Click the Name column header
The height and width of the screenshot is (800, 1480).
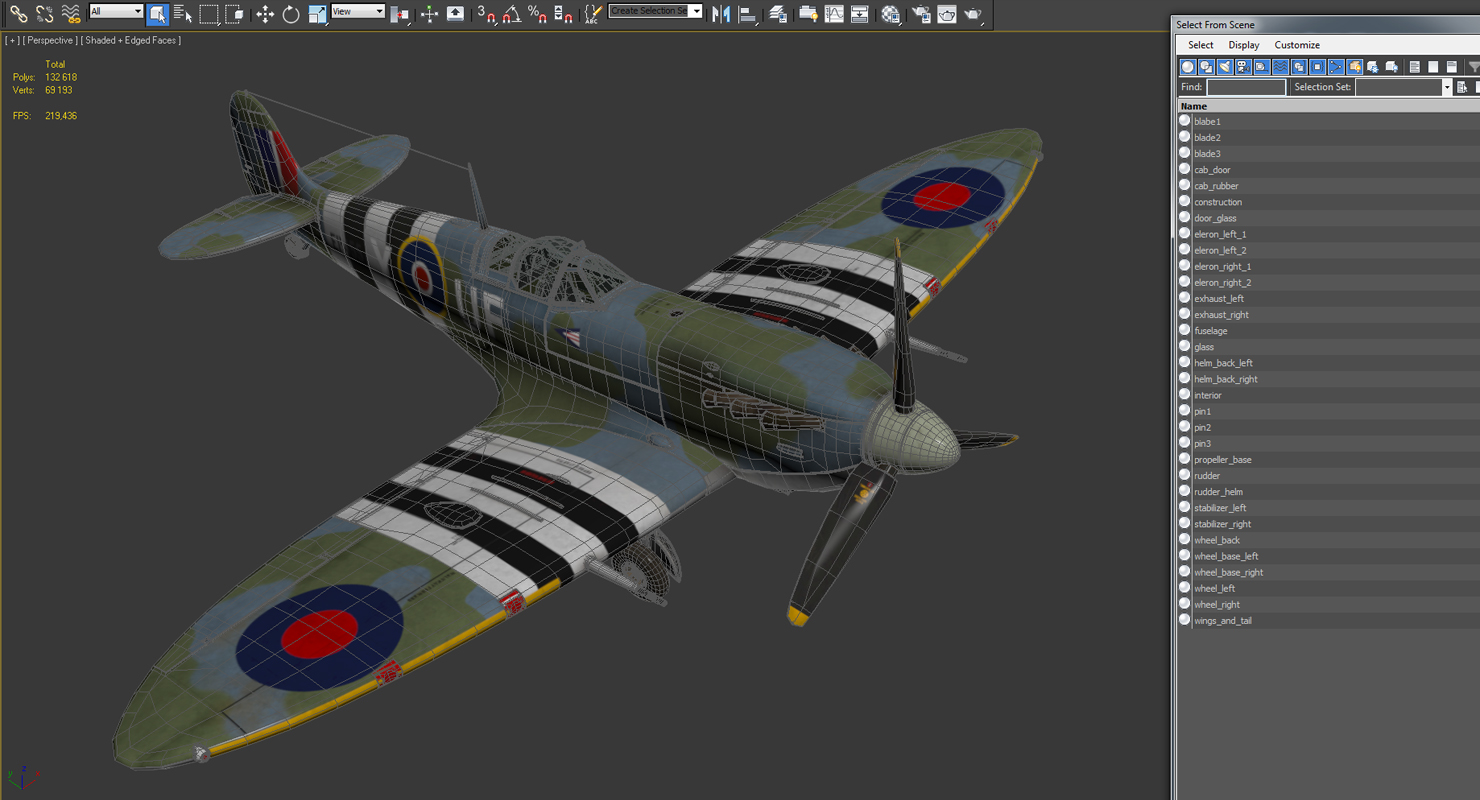click(x=1328, y=106)
